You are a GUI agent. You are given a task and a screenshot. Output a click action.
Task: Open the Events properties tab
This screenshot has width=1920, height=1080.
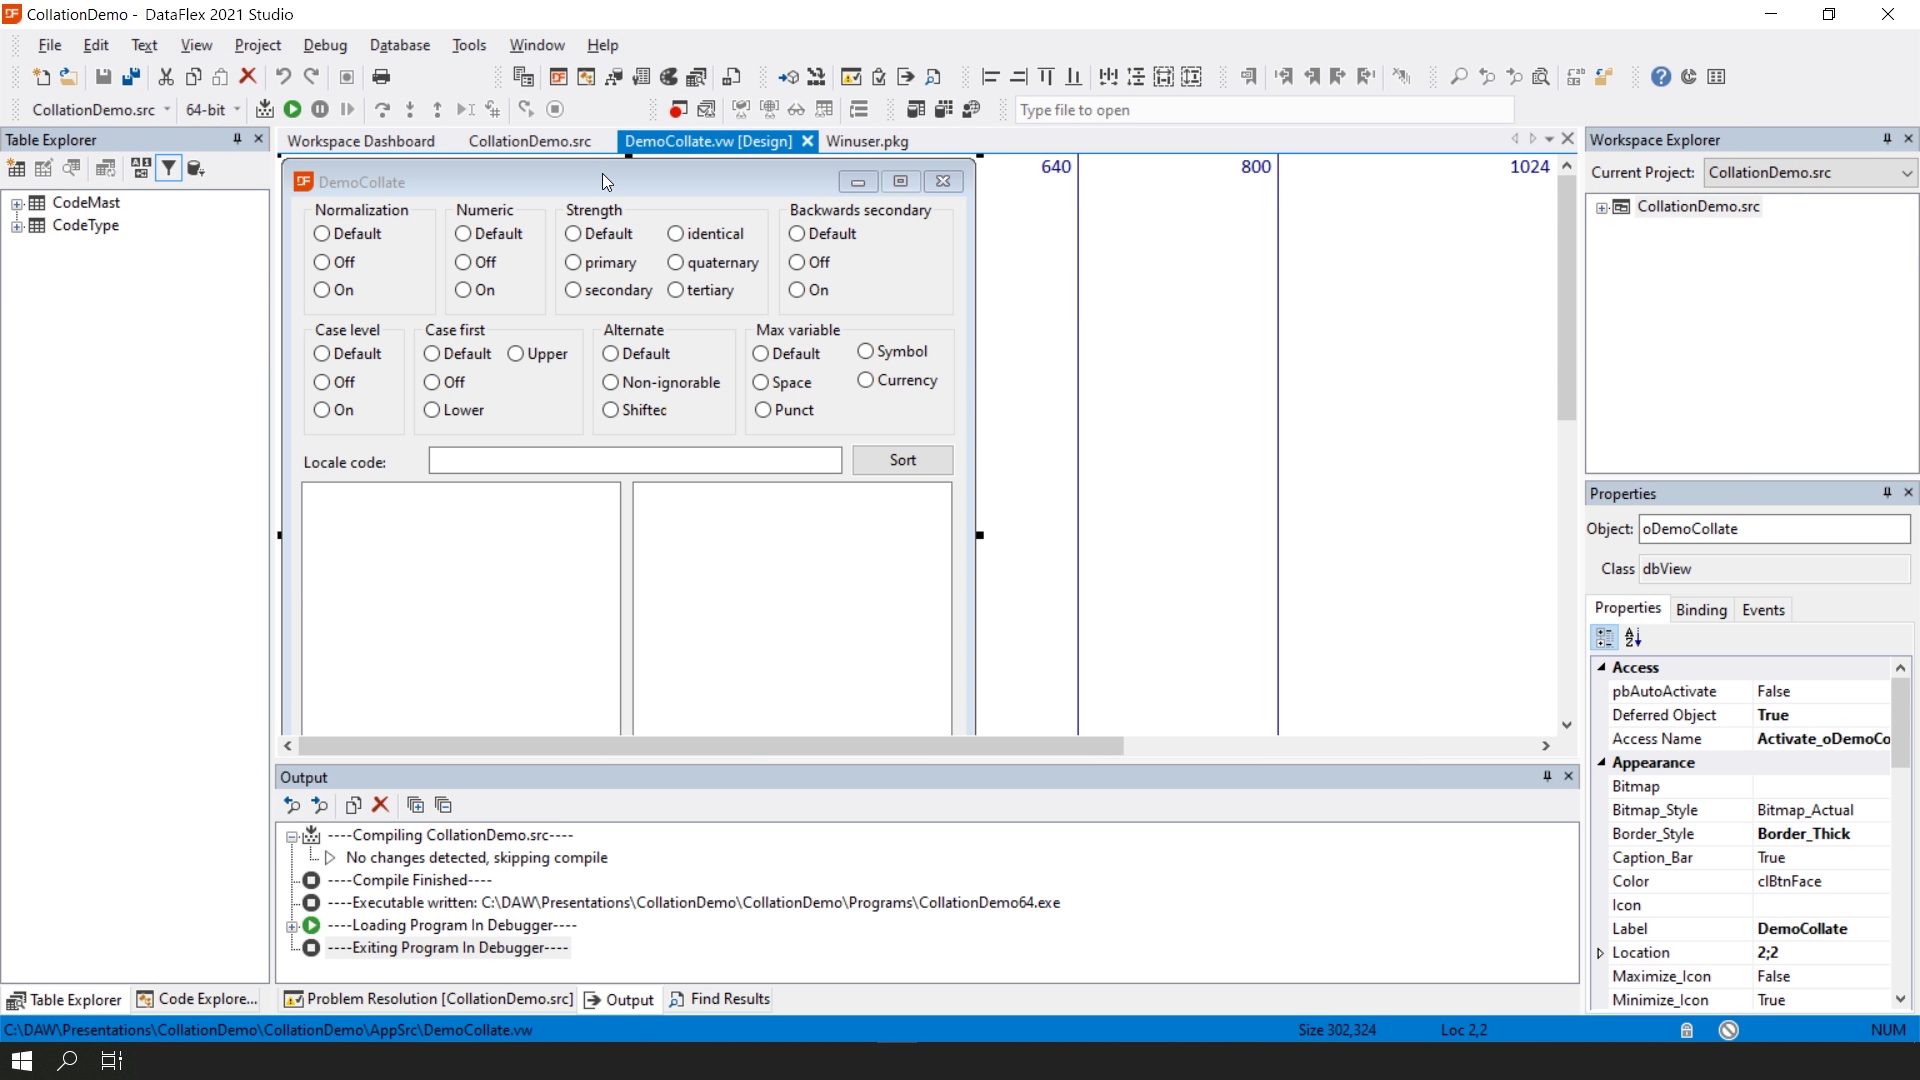pyautogui.click(x=1762, y=610)
